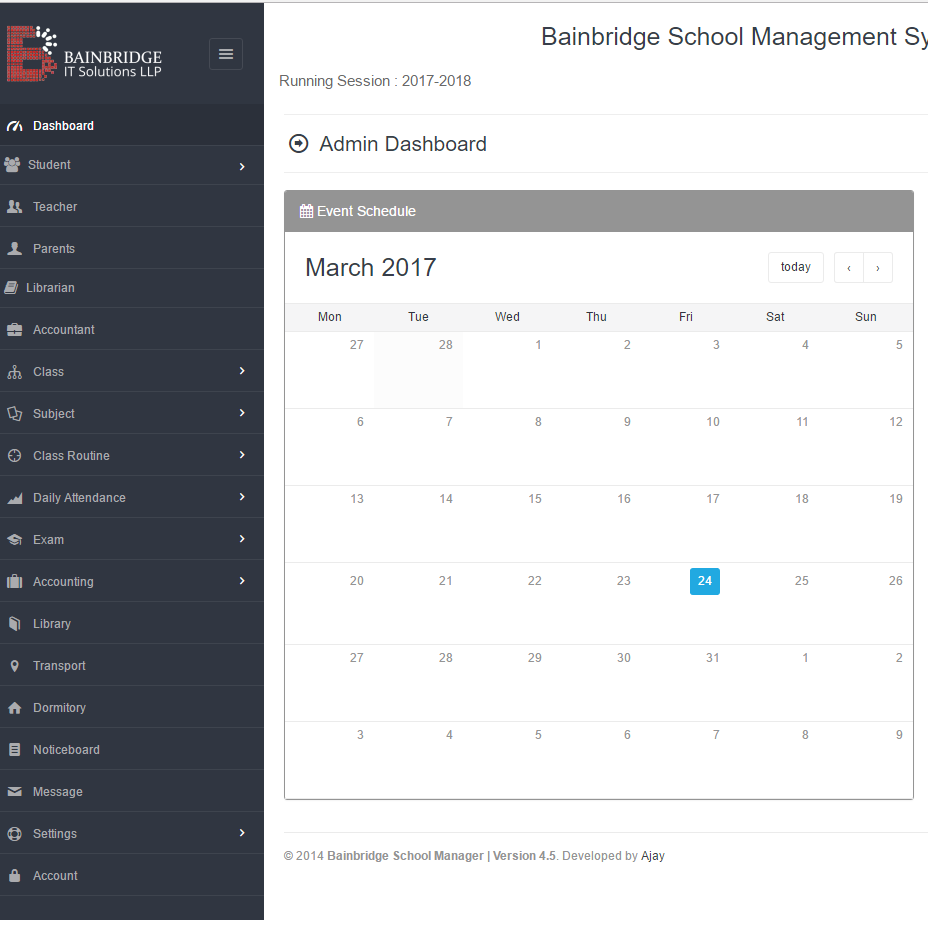Click the today button on the calendar
928x927 pixels.
(795, 267)
